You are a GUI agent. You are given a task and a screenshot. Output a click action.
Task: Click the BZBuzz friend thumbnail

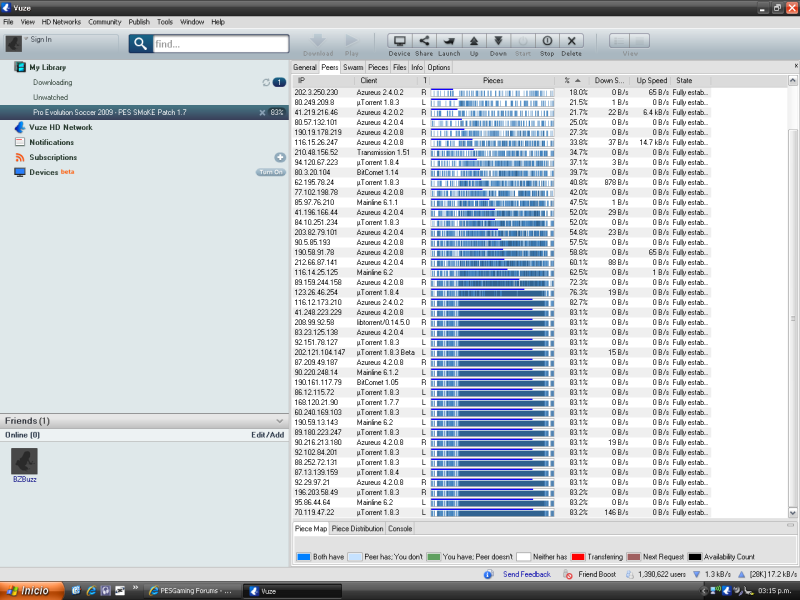24,461
